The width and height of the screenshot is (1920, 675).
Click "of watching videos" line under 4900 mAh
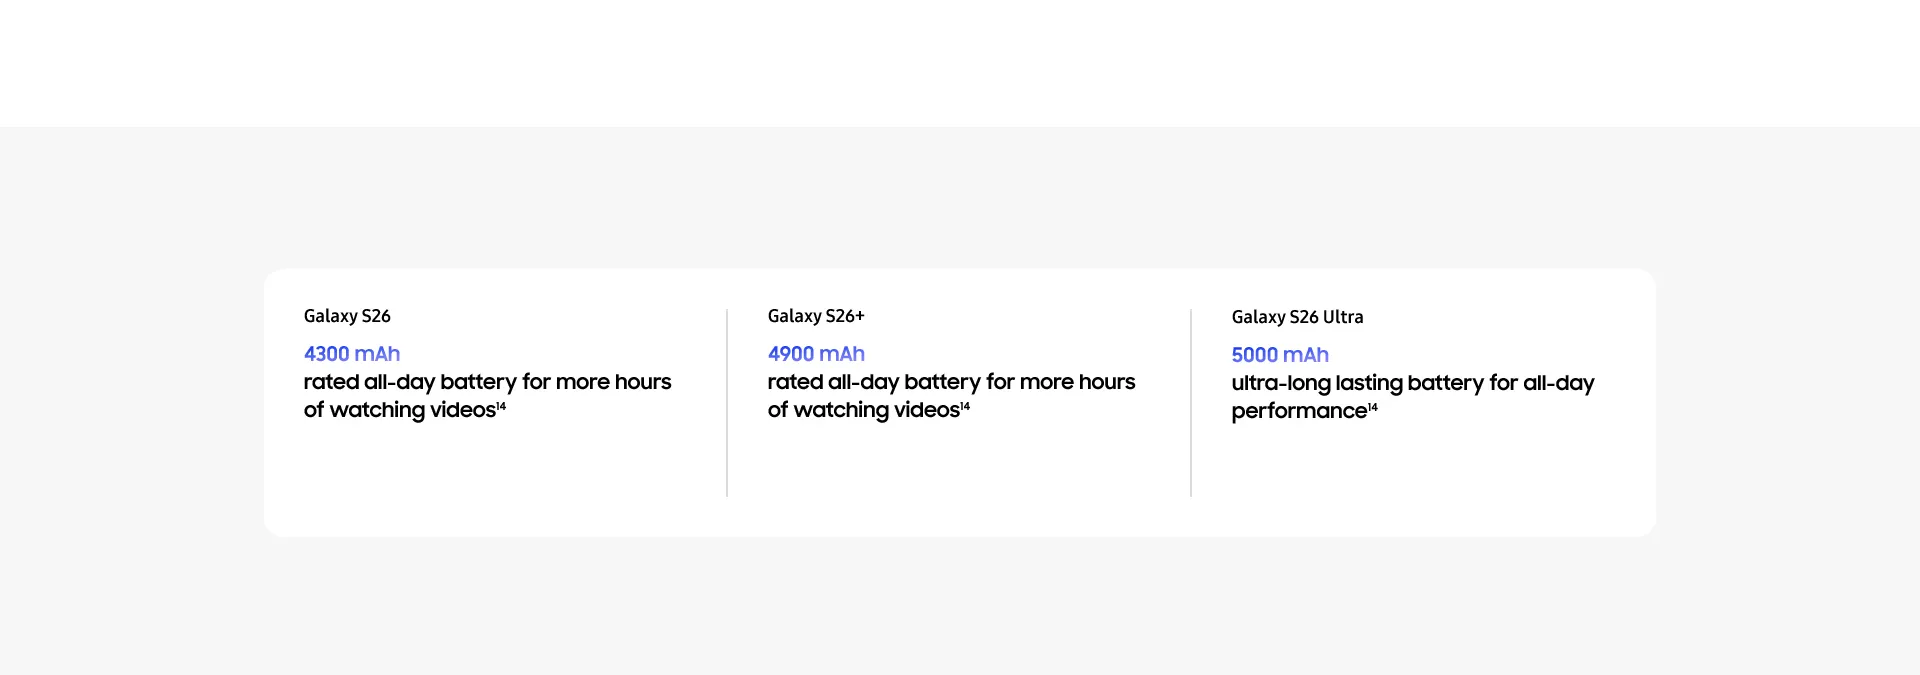point(863,410)
